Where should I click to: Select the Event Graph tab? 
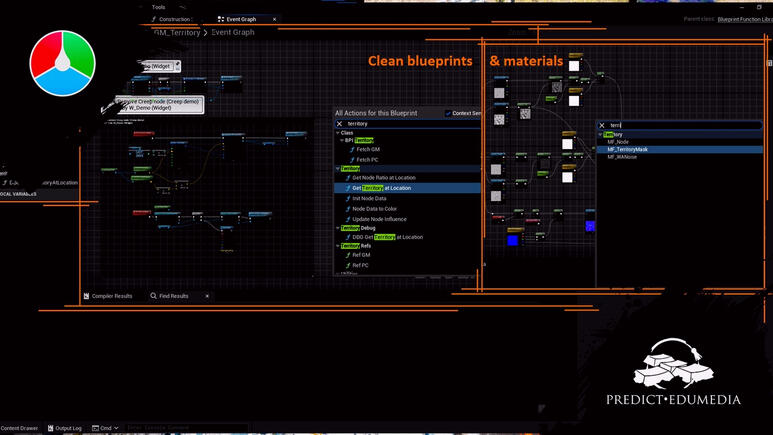coord(241,19)
